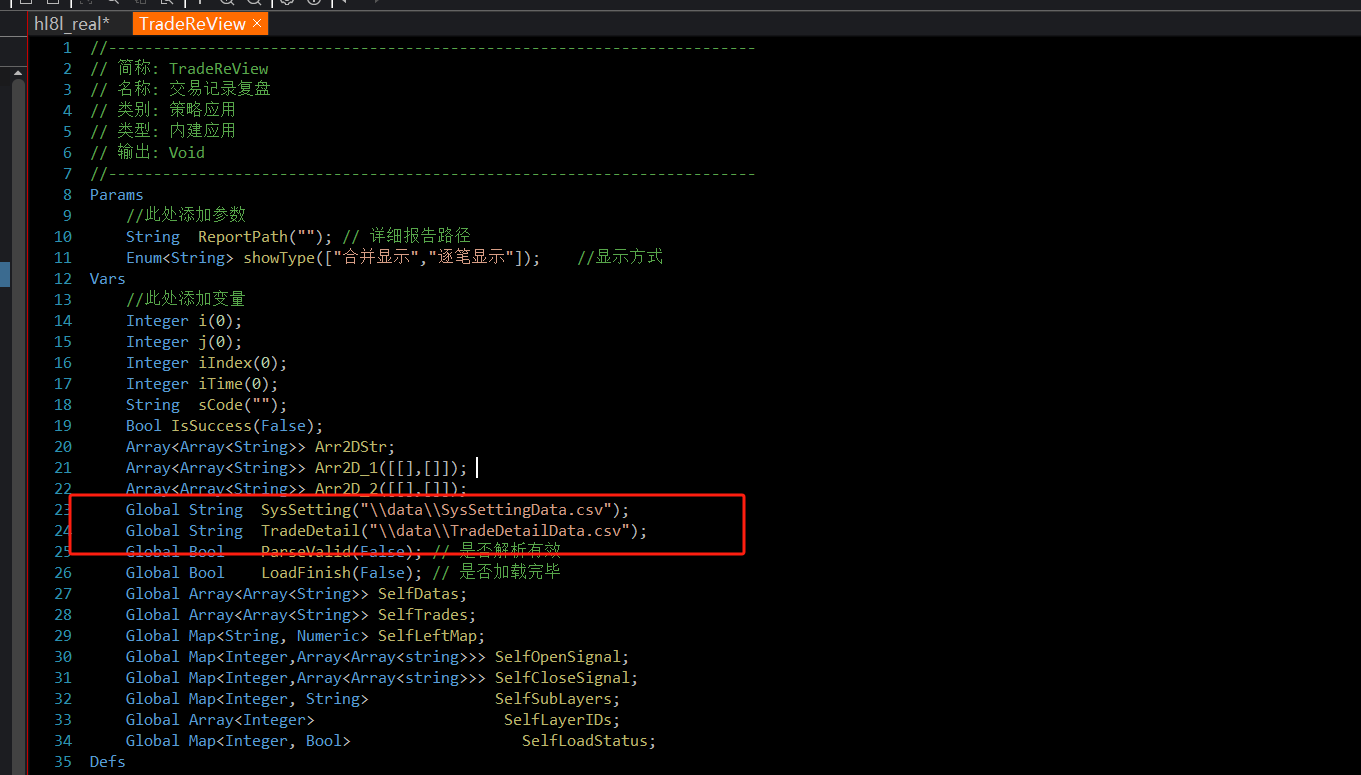The image size is (1361, 775).
Task: Click 'SelfLeftMap;' variable name
Action: pyautogui.click(x=431, y=636)
